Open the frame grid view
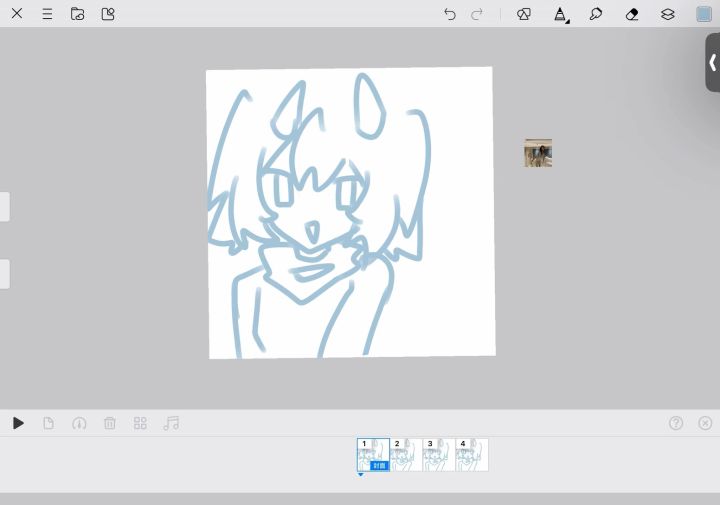Screen dimensions: 720x505 [x=140, y=423]
